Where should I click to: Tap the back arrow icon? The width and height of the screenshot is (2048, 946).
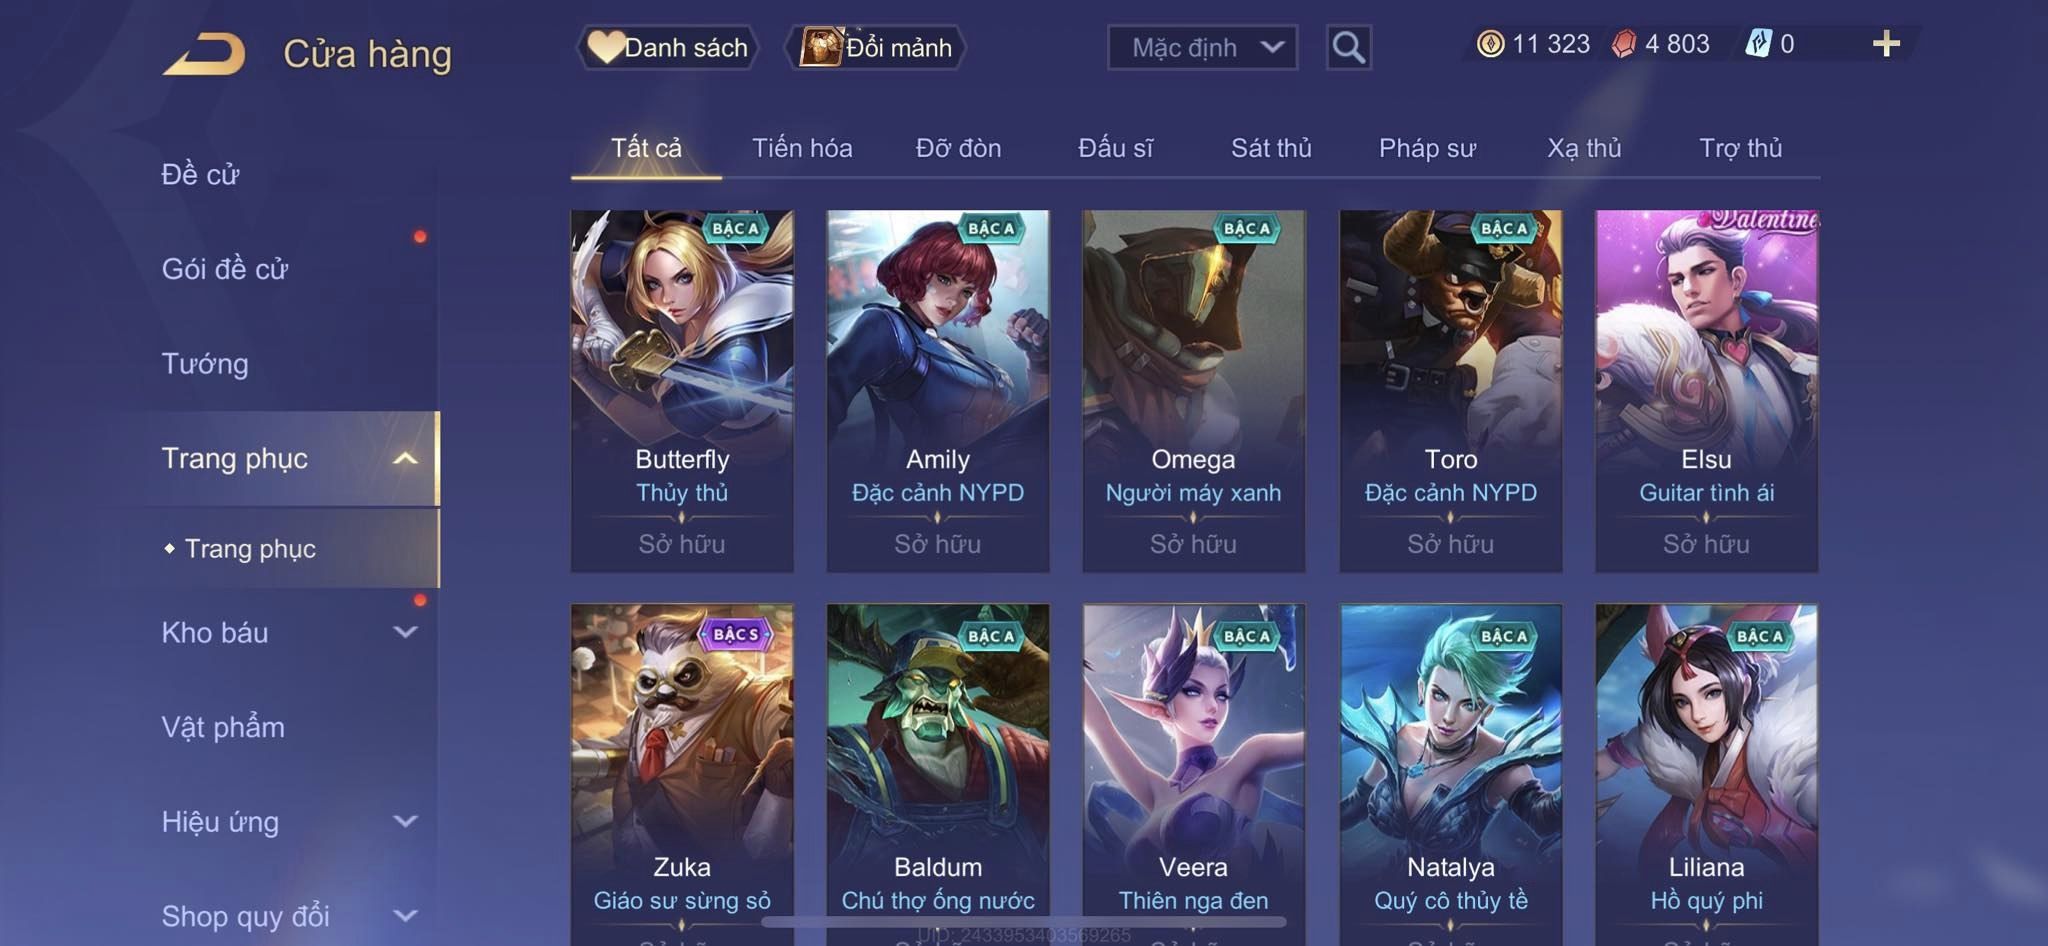tap(204, 54)
